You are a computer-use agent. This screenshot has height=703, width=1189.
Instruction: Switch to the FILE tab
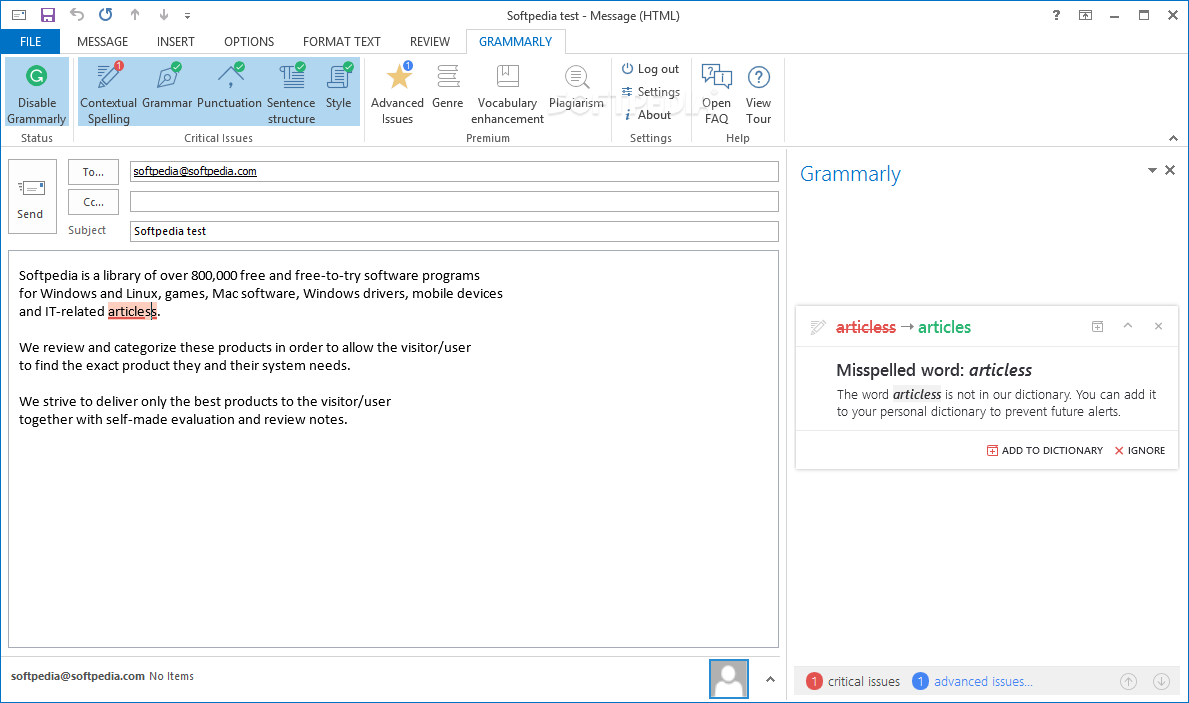click(x=30, y=42)
